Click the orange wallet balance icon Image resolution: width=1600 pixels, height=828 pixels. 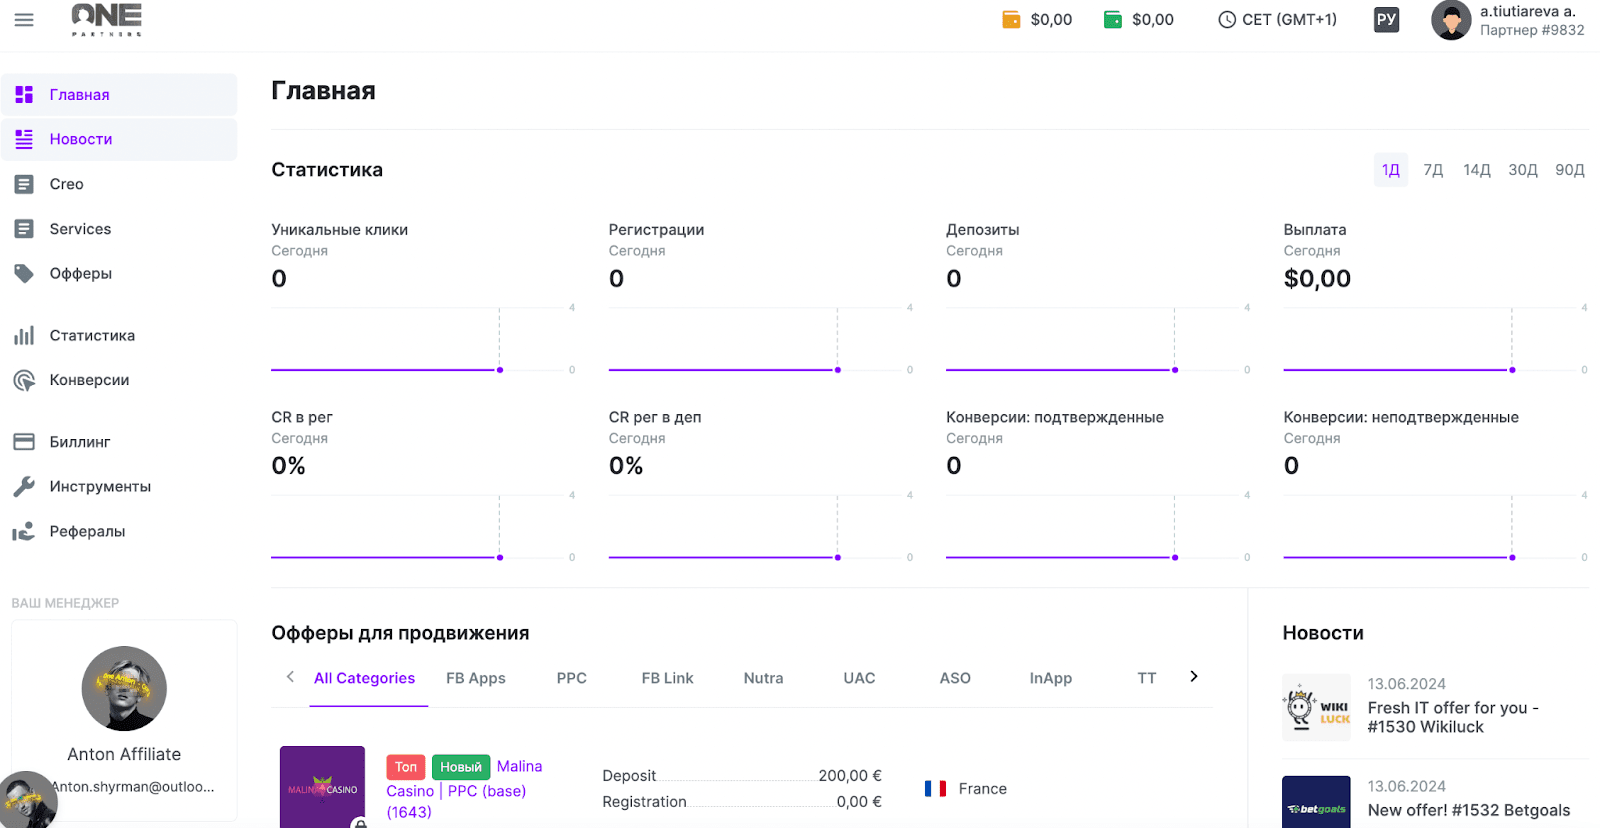pos(1011,20)
